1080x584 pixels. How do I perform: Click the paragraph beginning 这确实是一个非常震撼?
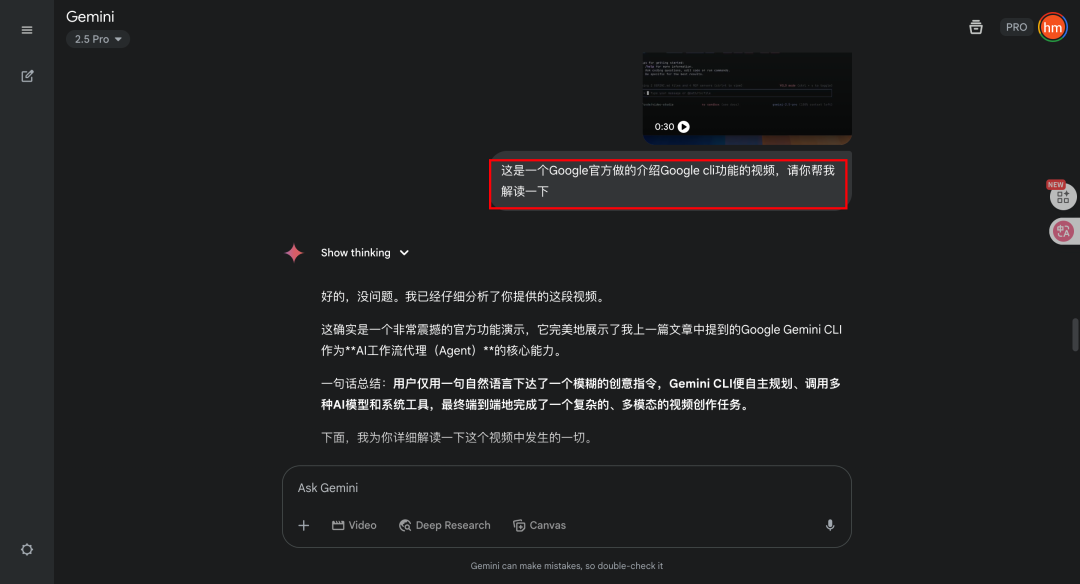(x=581, y=340)
